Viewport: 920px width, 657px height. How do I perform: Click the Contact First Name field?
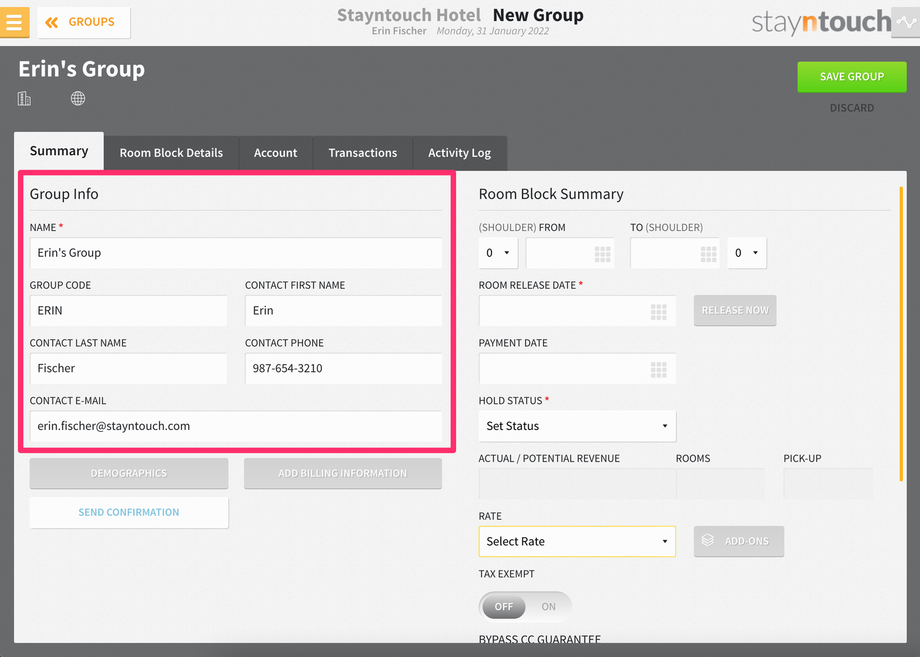343,310
